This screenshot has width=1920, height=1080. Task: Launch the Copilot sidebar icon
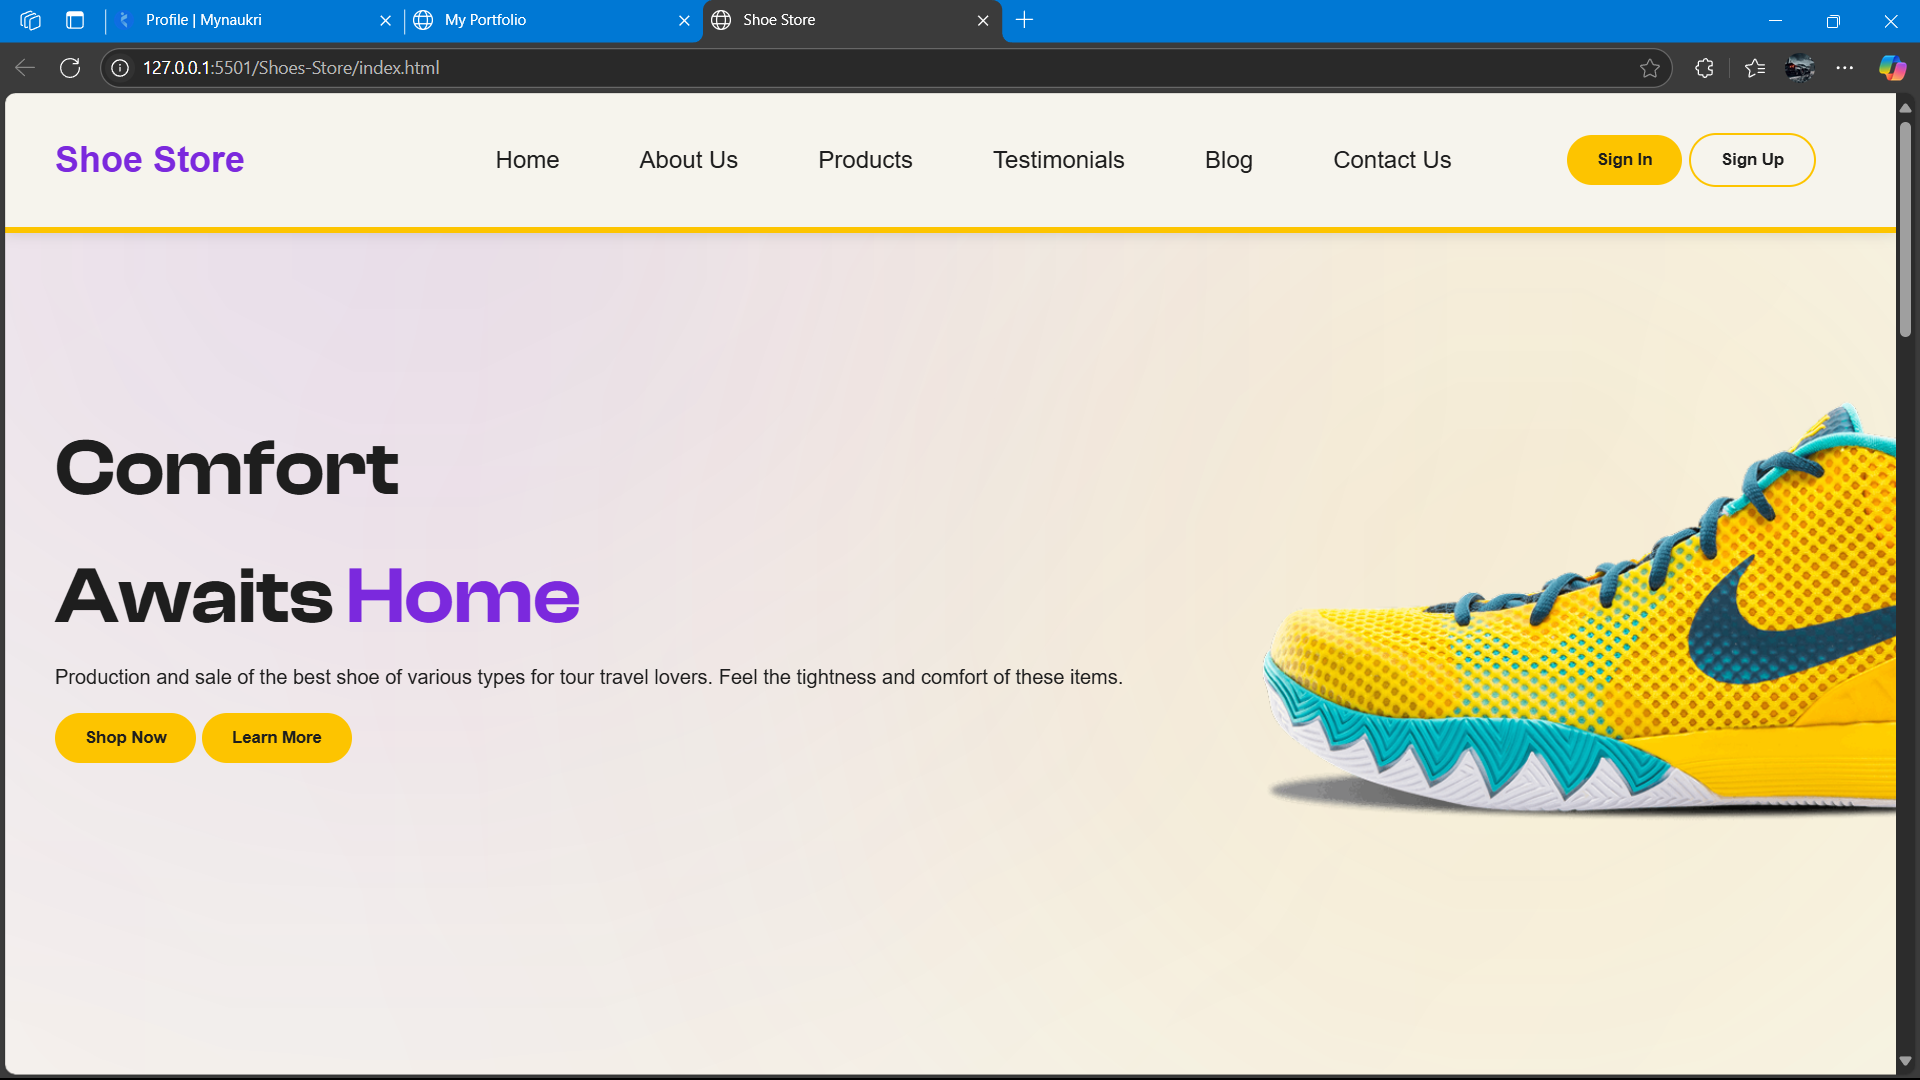pyautogui.click(x=1892, y=68)
